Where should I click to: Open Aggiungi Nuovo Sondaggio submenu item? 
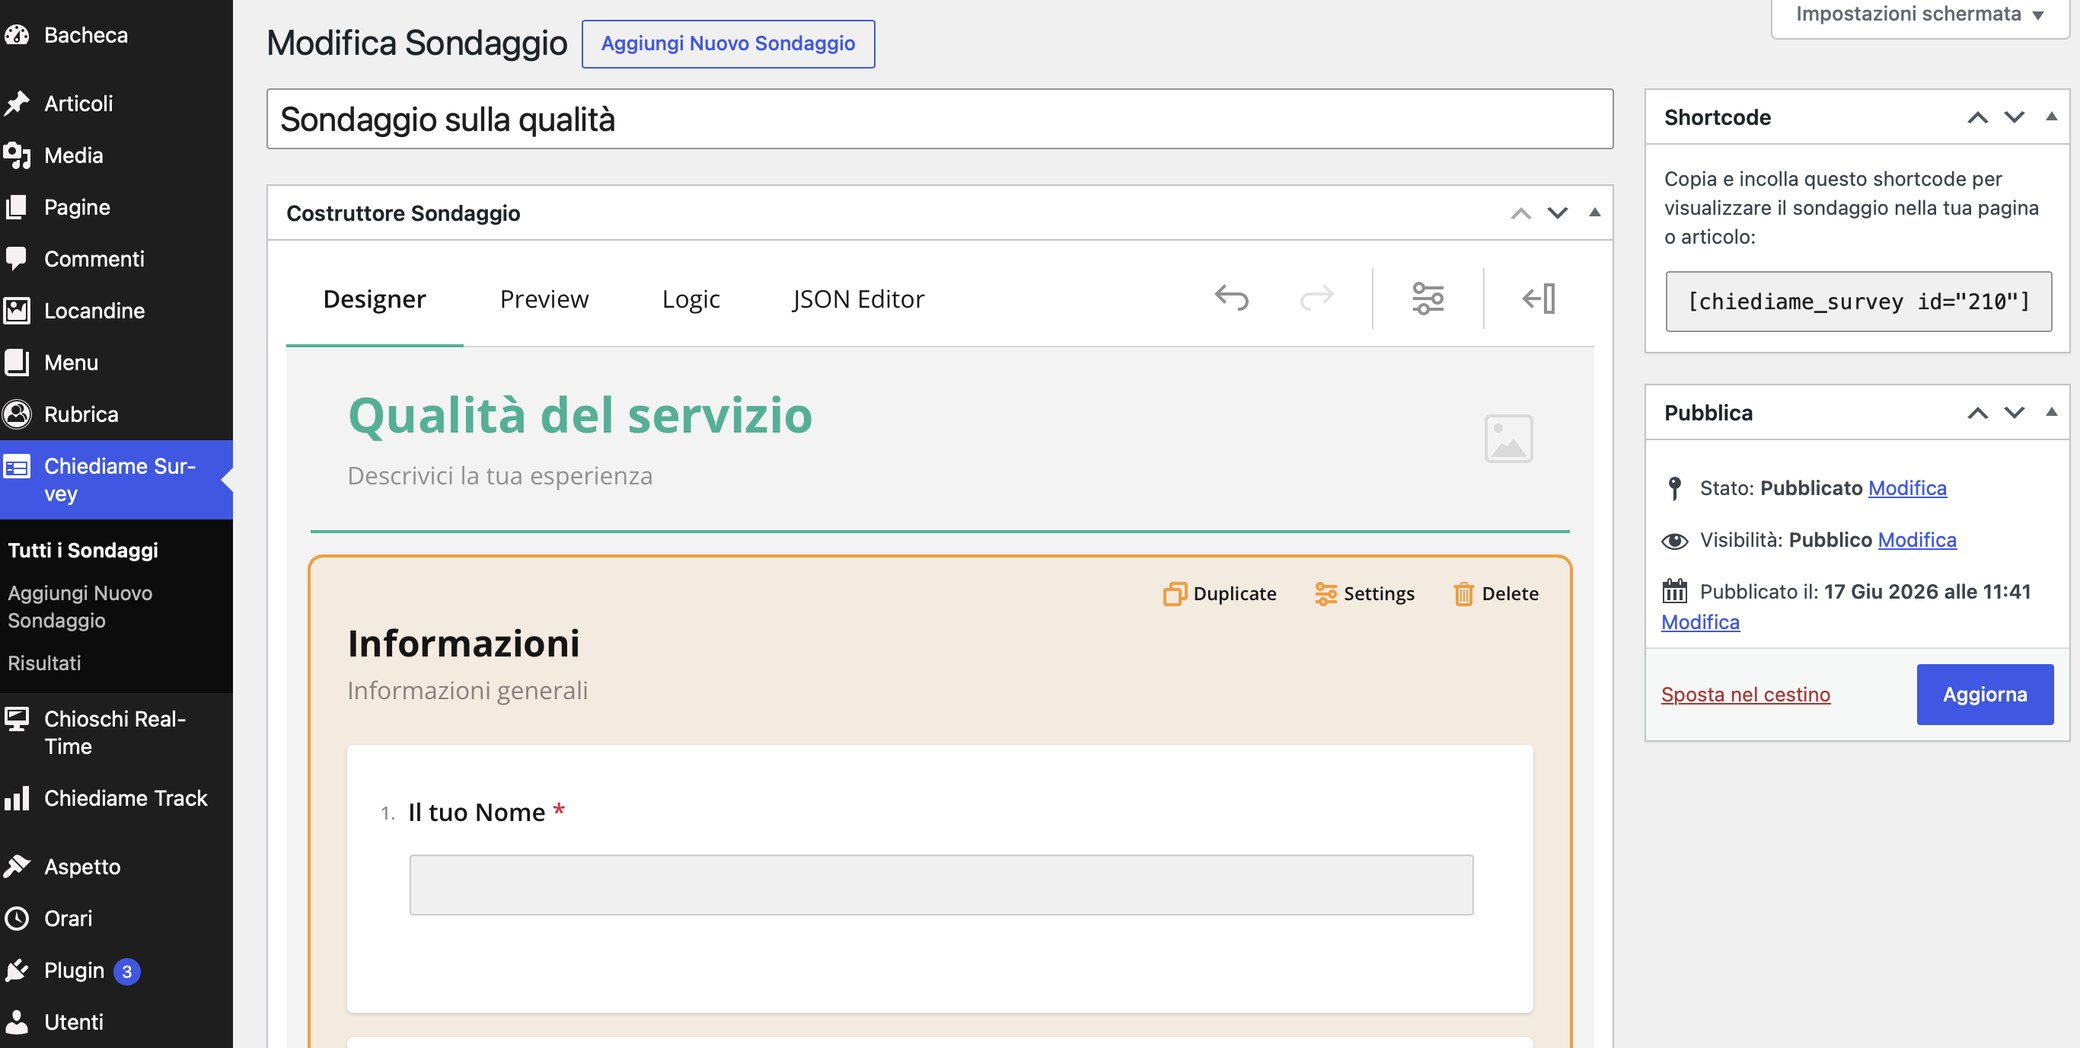(x=80, y=607)
